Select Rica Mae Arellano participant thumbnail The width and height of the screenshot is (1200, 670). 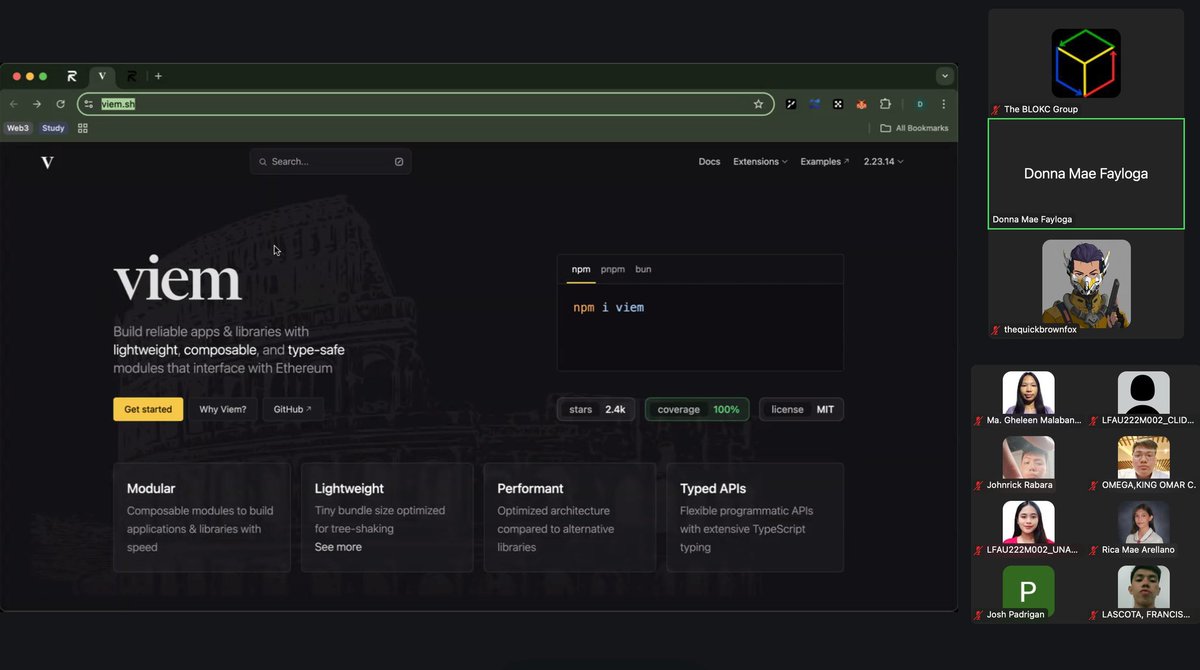click(x=1143, y=523)
